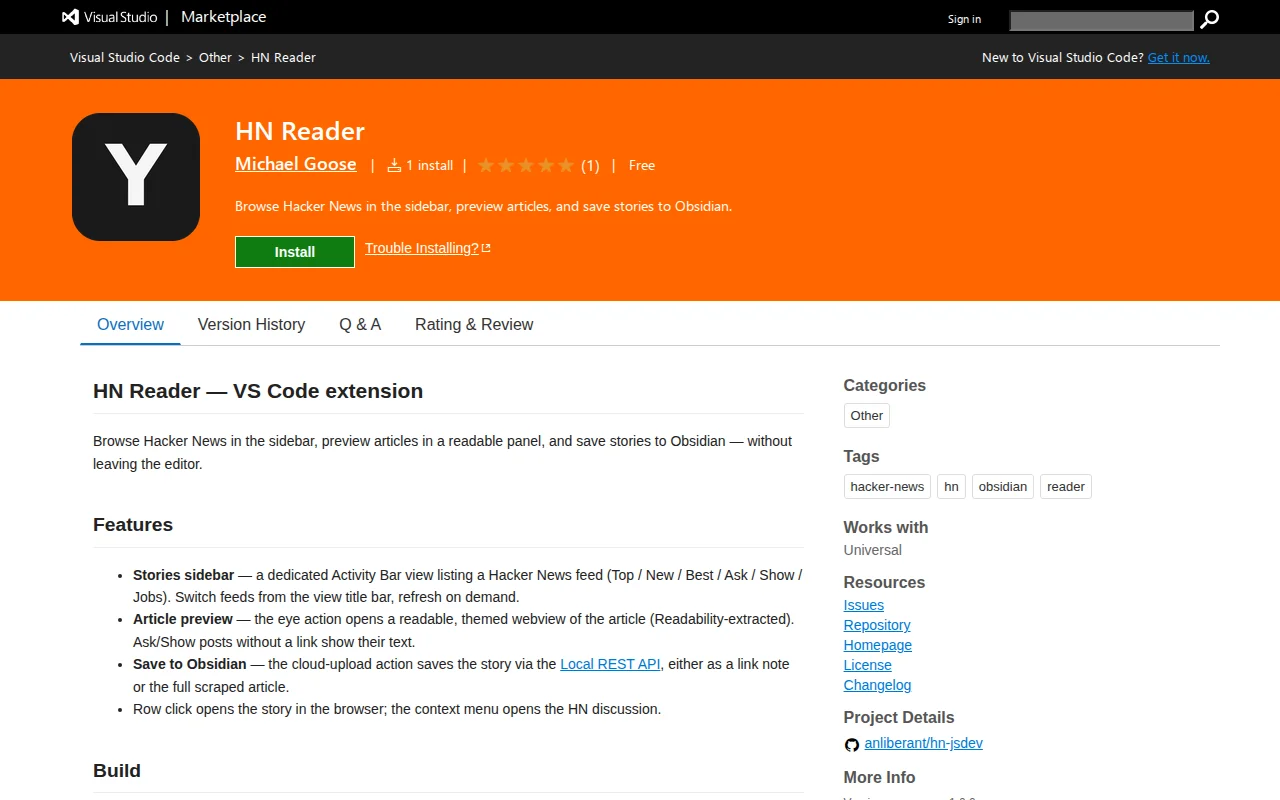Click the HN Reader extension title
Screen dimensions: 1280x800
[x=300, y=131]
